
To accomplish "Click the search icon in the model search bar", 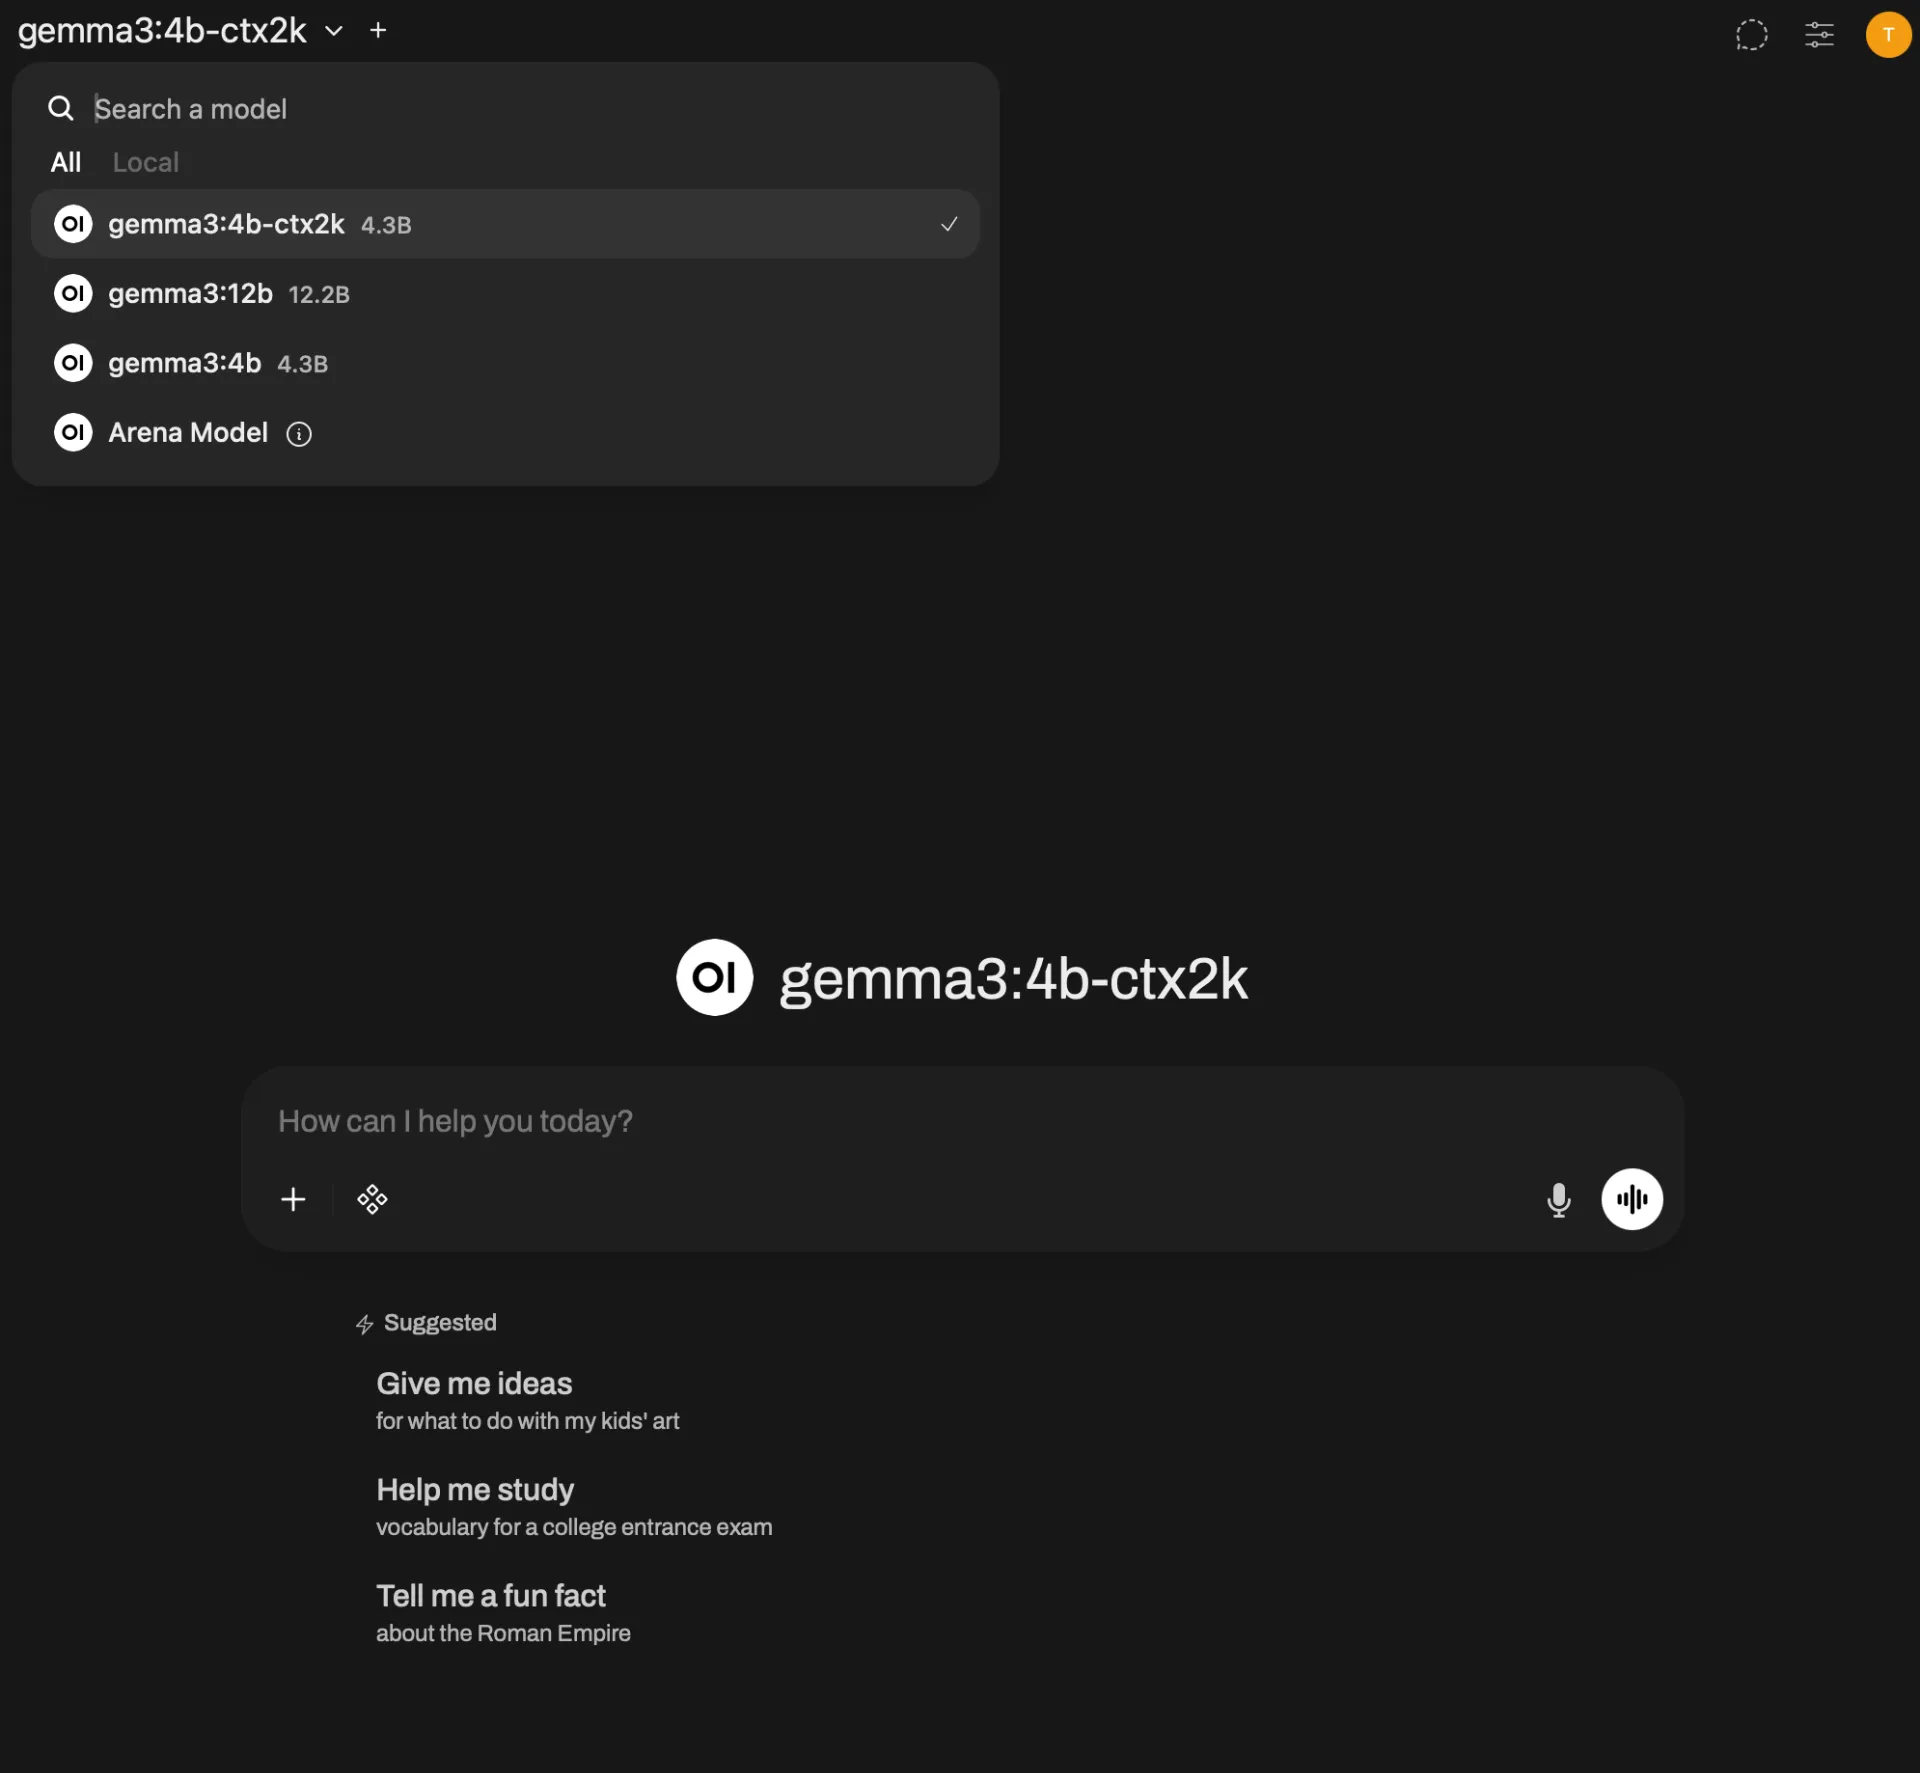I will pos(60,107).
